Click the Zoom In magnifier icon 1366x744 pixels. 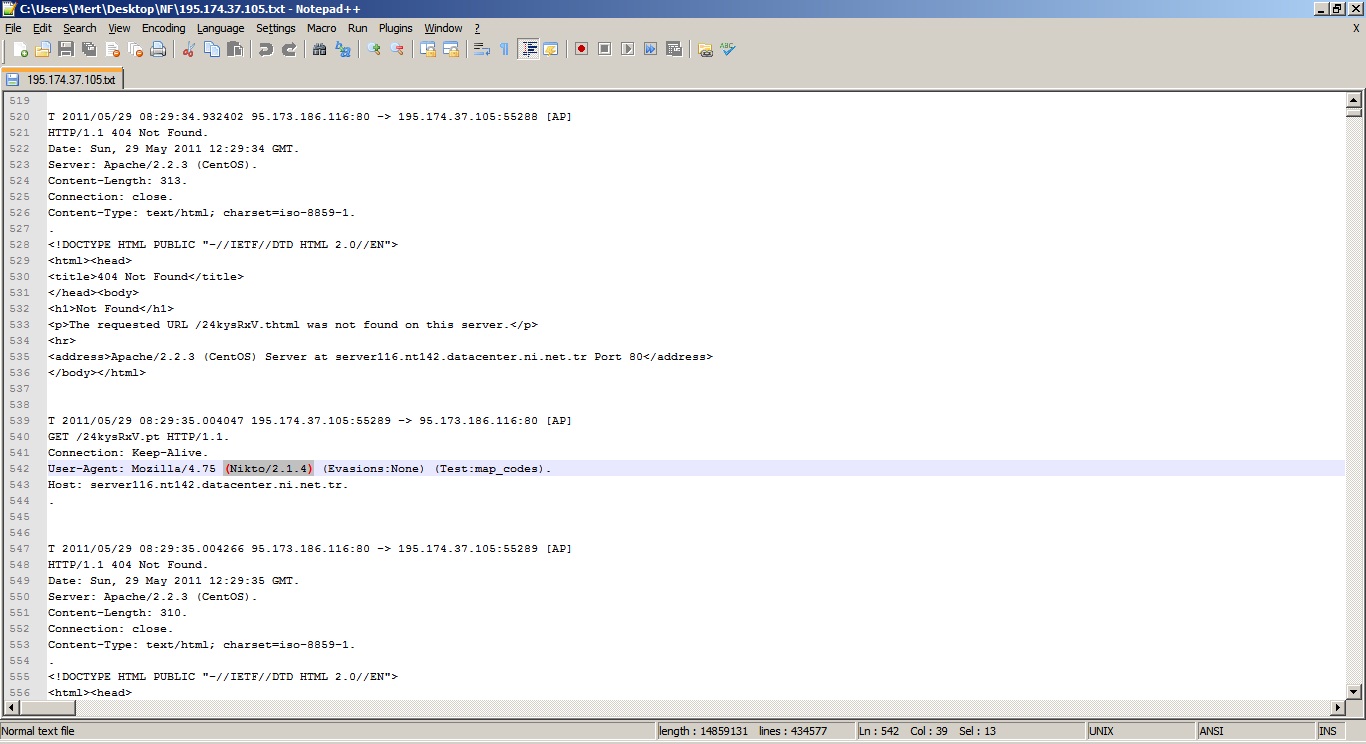(374, 49)
